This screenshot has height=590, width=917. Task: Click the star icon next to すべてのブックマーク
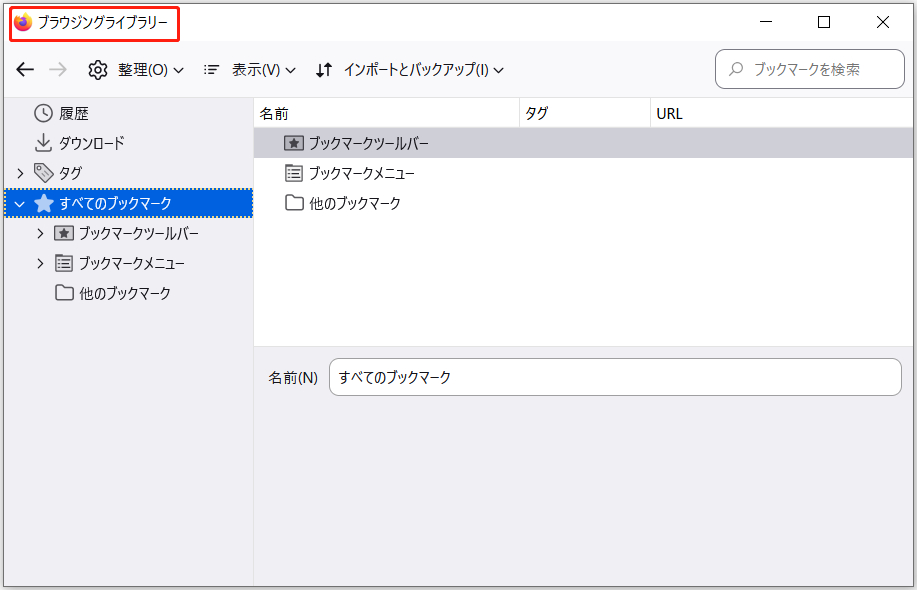pos(43,202)
